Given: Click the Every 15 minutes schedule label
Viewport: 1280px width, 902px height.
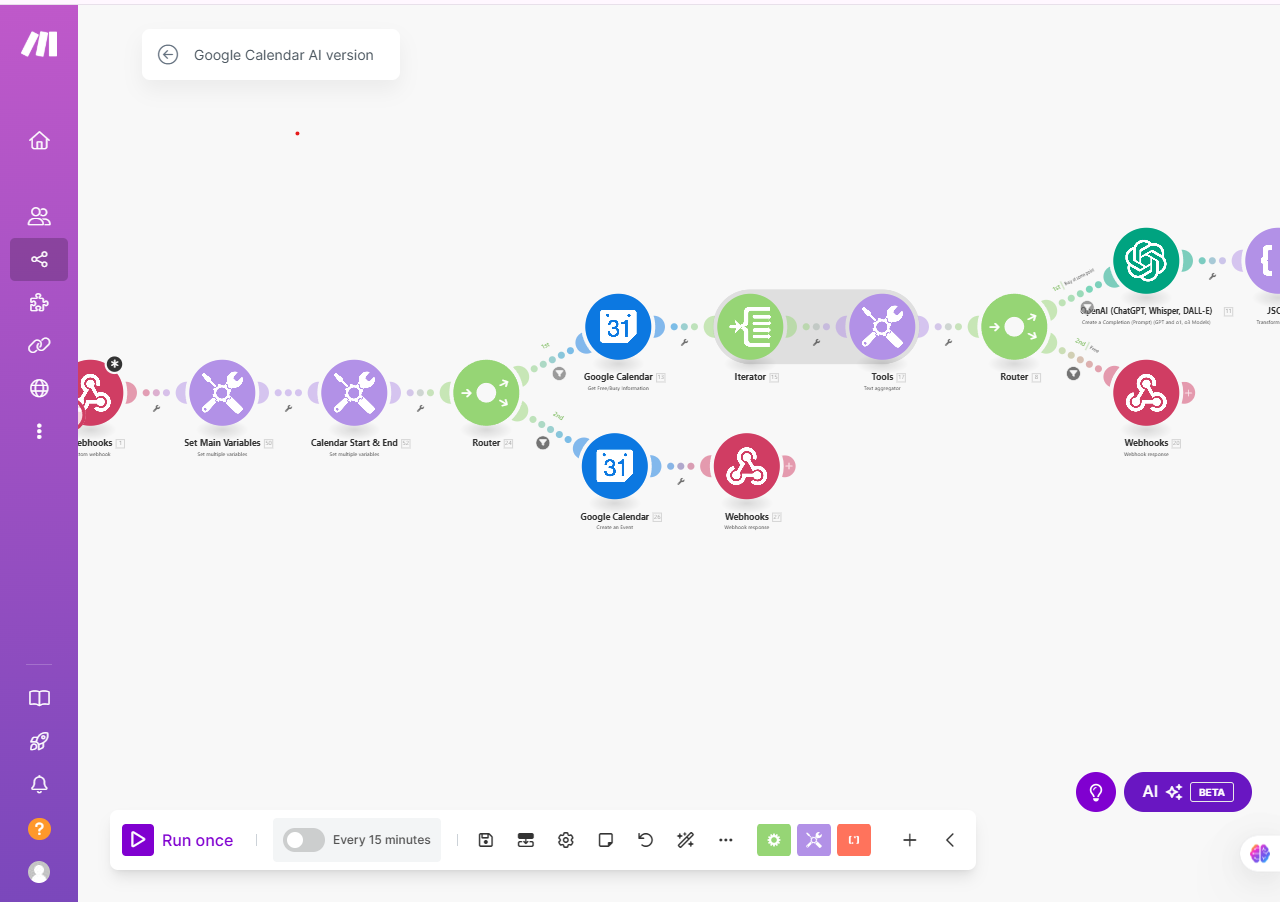Looking at the screenshot, I should coord(382,840).
